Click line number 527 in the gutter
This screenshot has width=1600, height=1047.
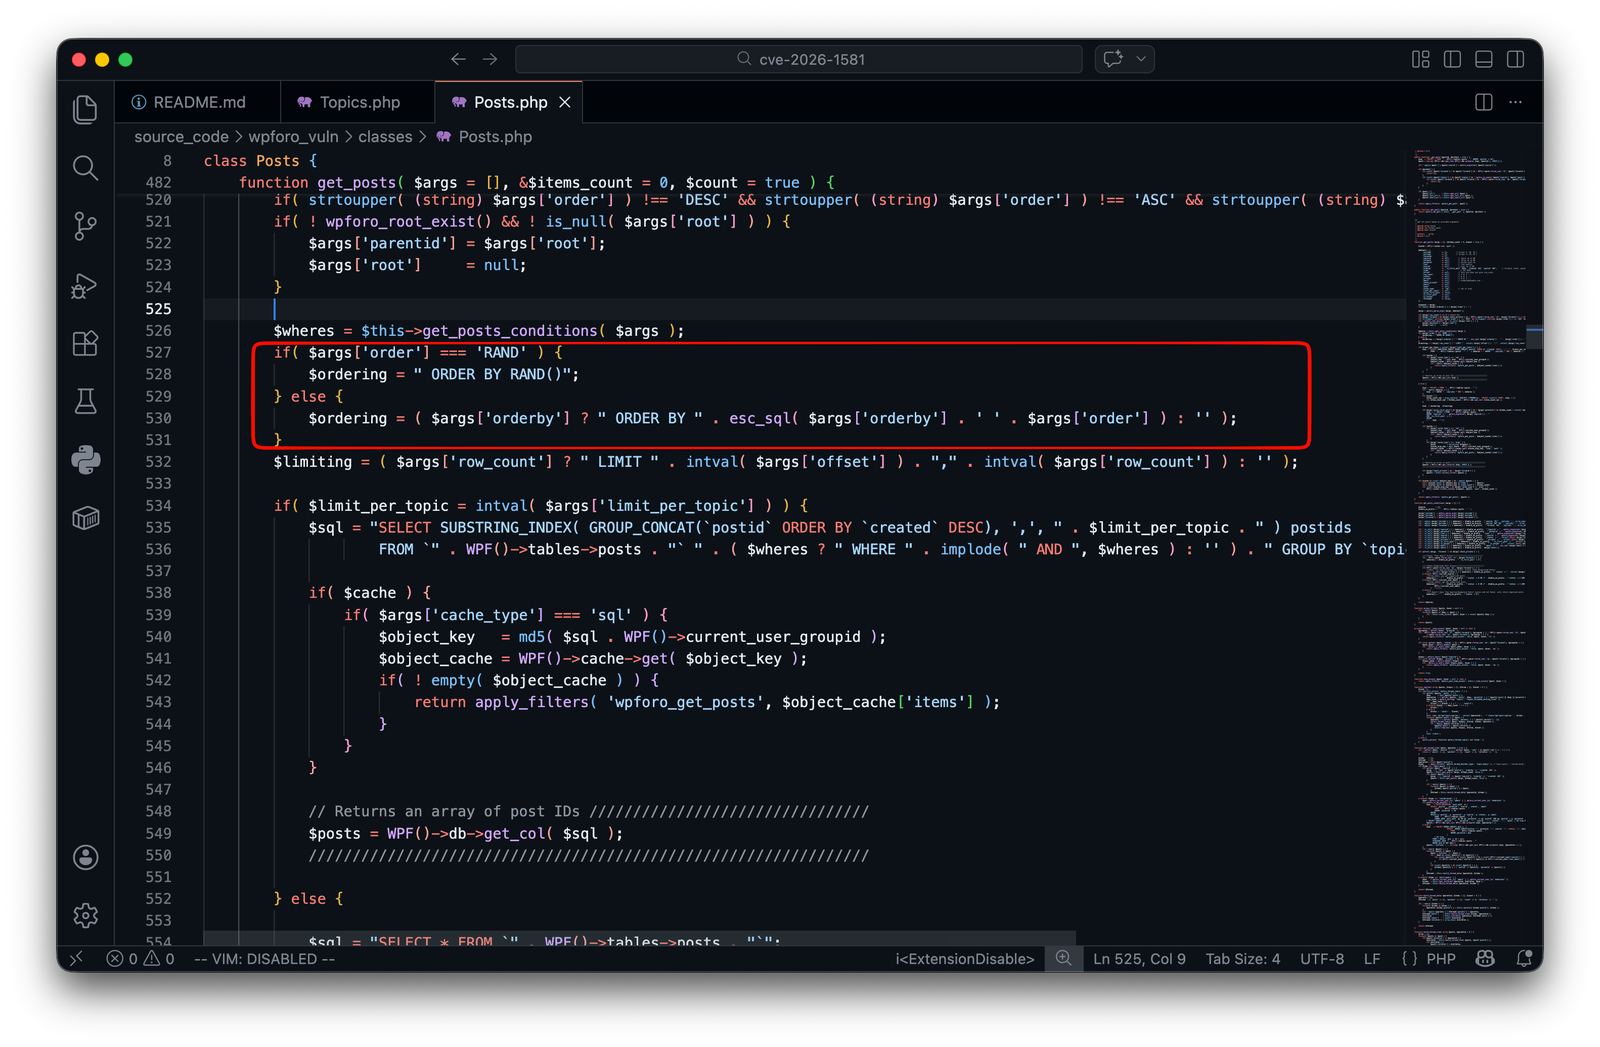click(158, 352)
